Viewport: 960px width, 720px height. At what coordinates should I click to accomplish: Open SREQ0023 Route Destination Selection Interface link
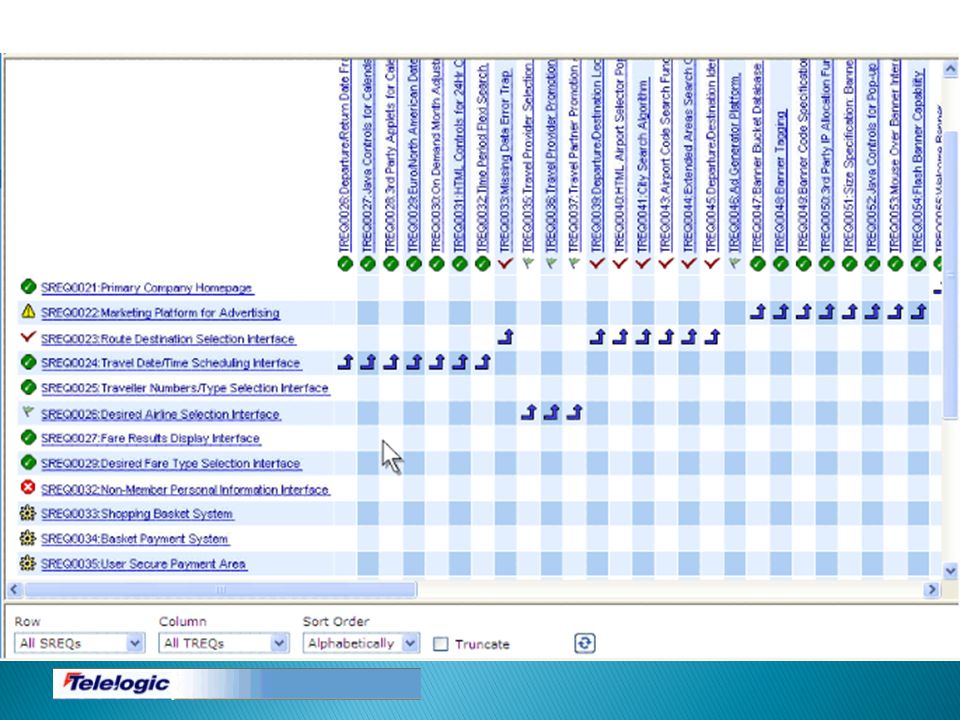click(x=168, y=339)
